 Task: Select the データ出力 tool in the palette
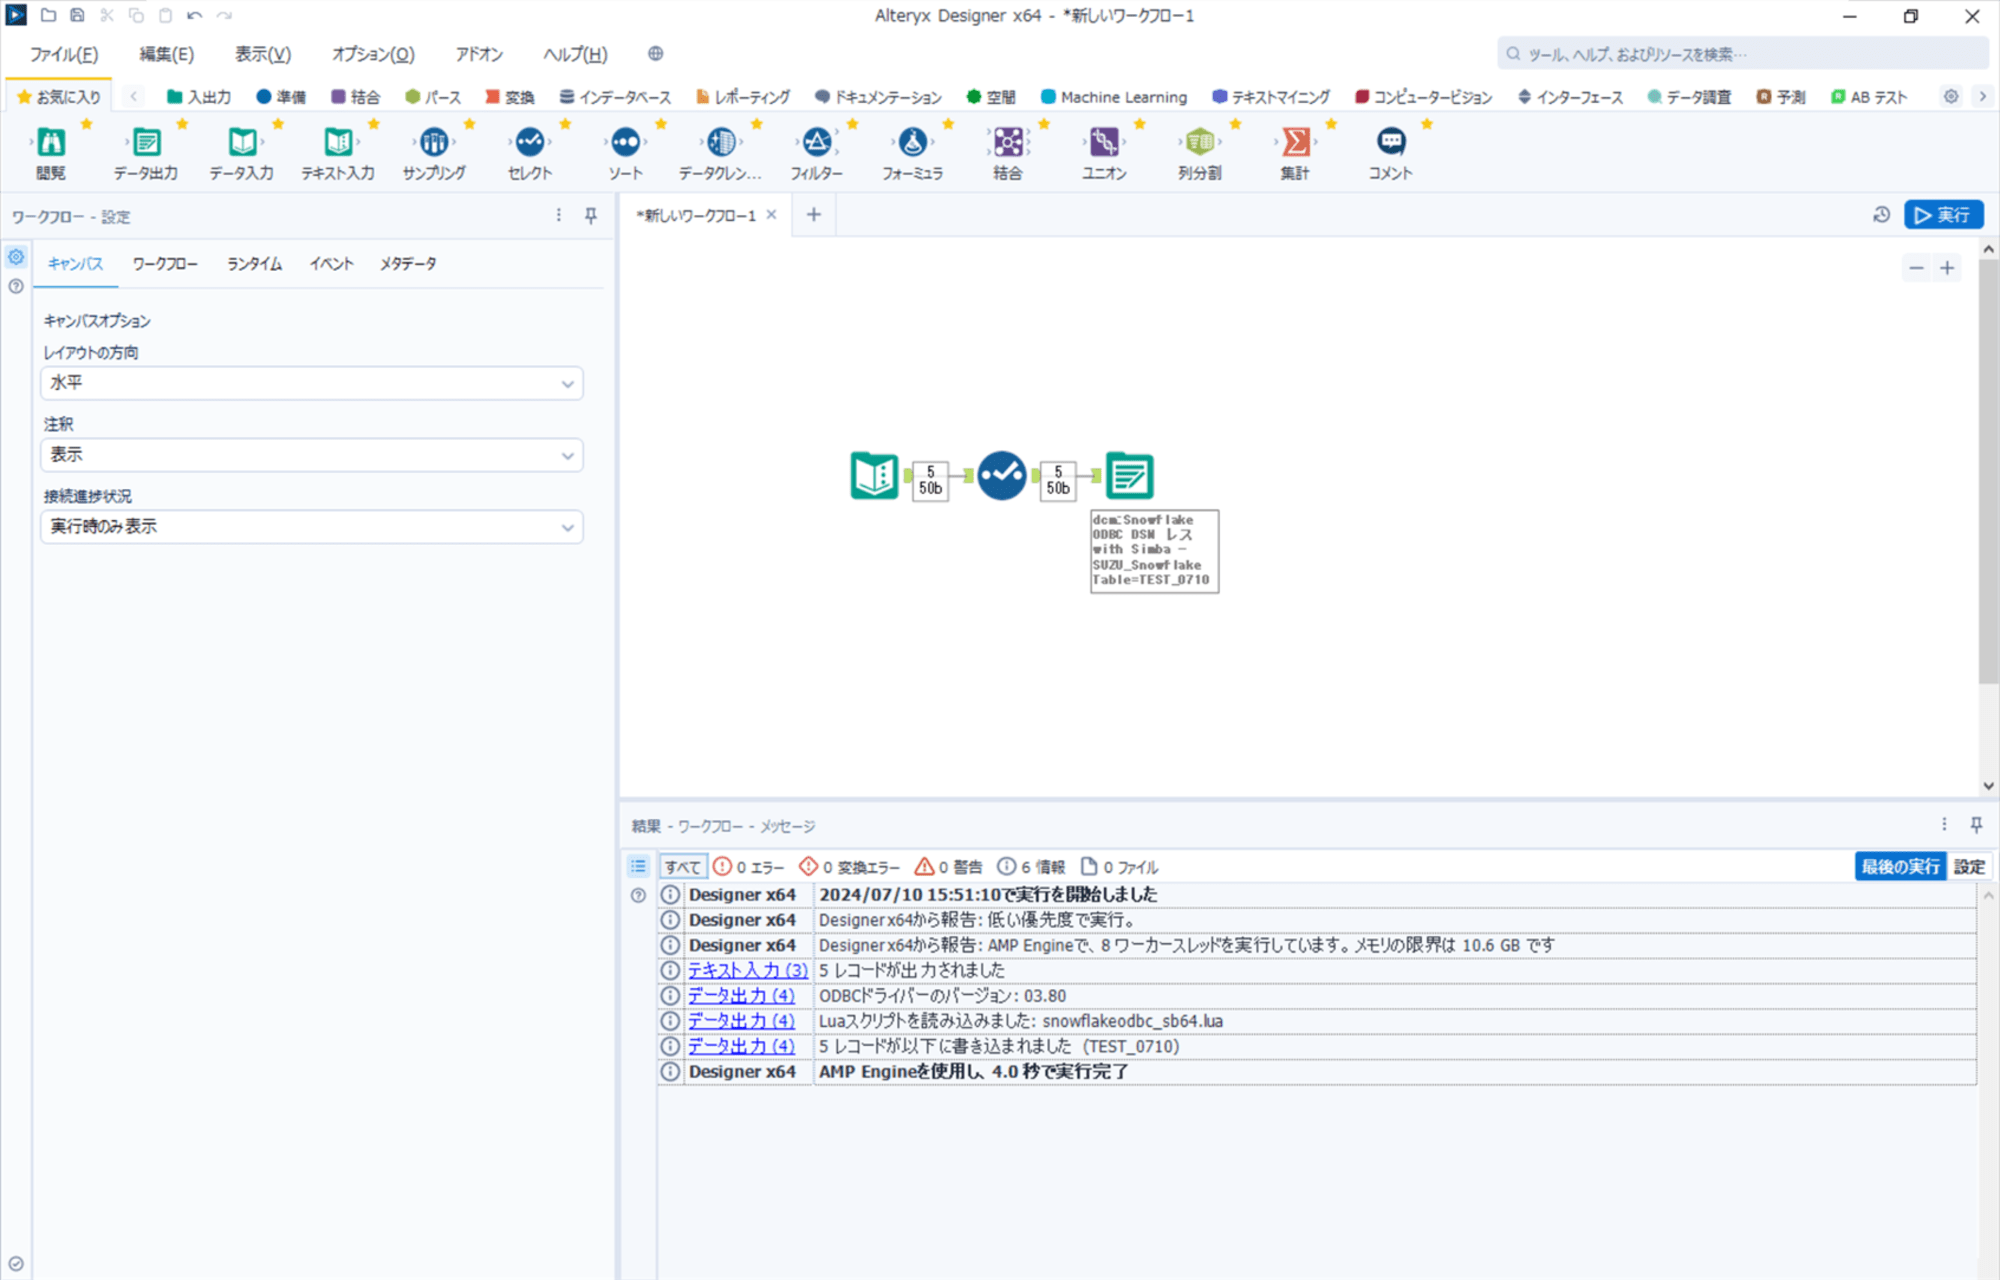pyautogui.click(x=146, y=142)
